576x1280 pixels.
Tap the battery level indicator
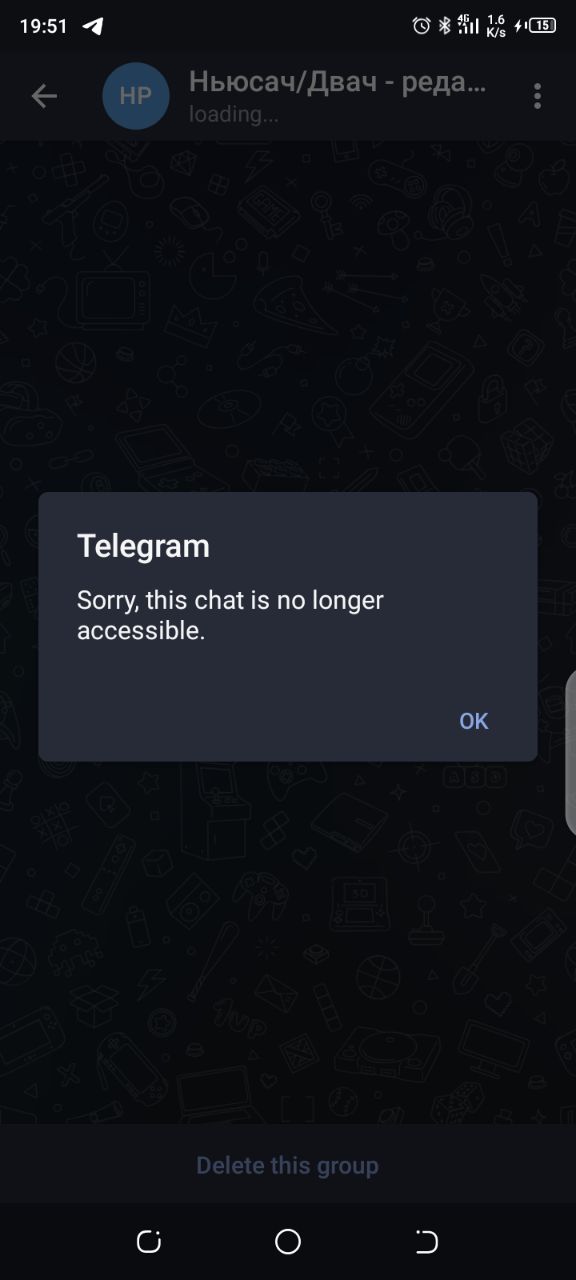[x=542, y=26]
